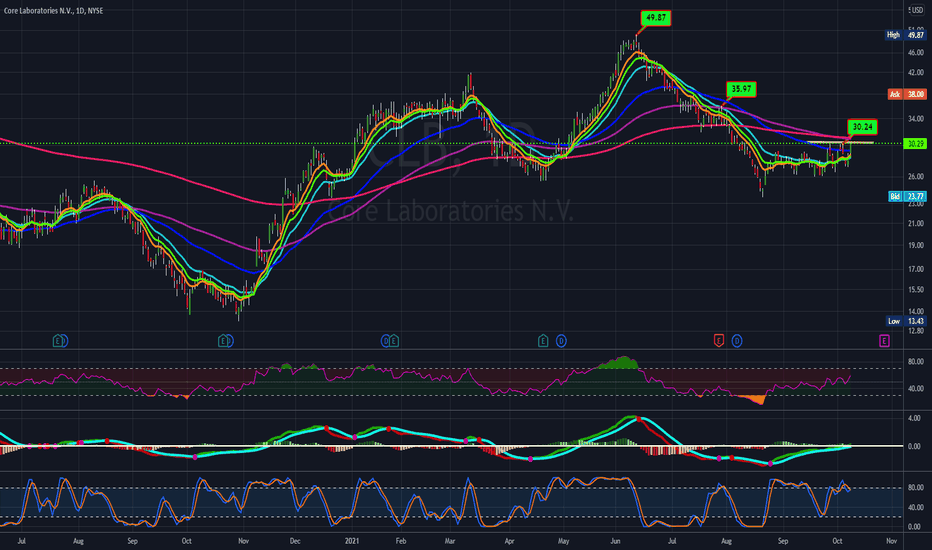
Task: Click the Core Laboratories N.V., 1D, NYSE title
Action: [x=53, y=11]
